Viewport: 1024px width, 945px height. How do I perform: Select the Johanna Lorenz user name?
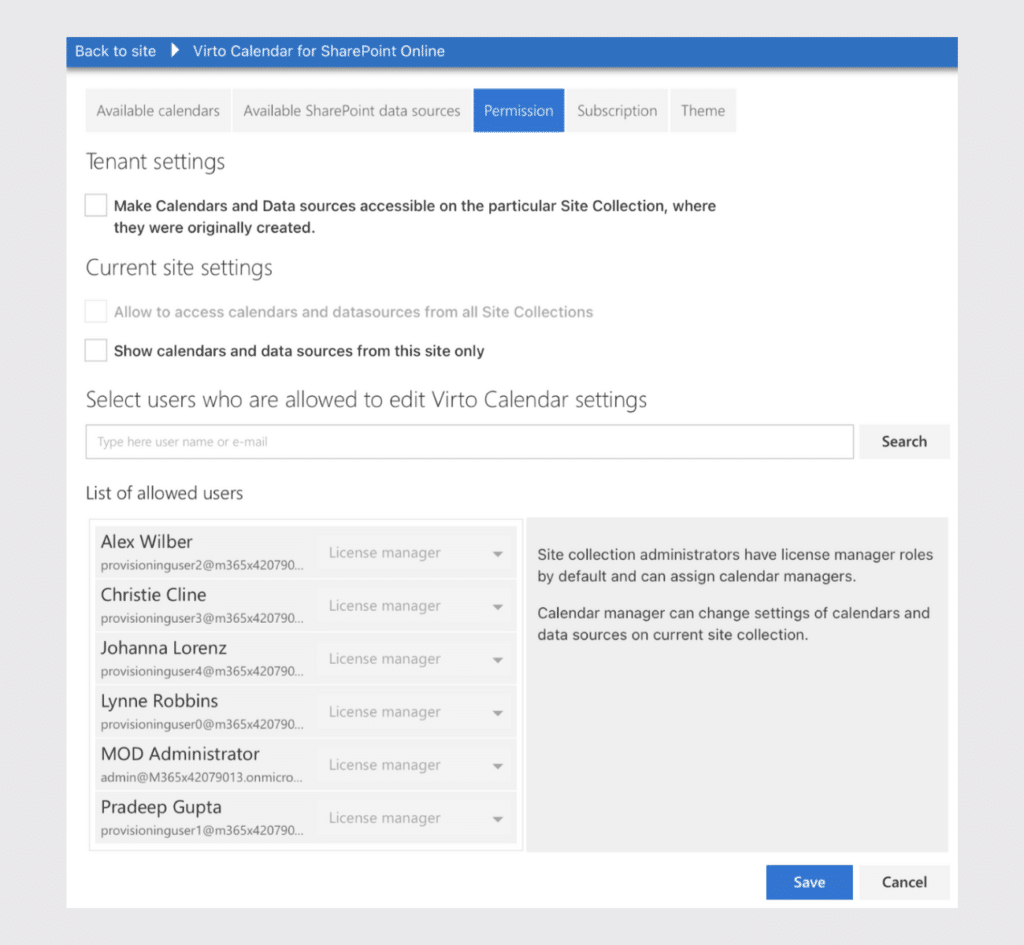tap(164, 648)
